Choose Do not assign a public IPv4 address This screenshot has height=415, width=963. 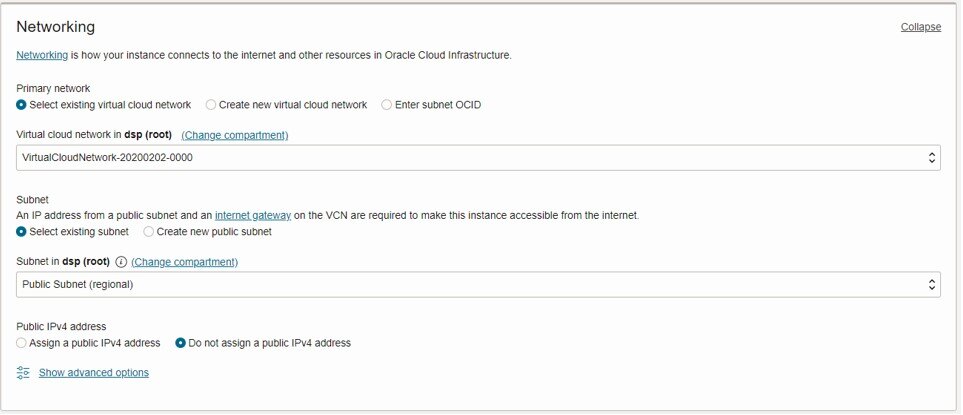click(181, 343)
